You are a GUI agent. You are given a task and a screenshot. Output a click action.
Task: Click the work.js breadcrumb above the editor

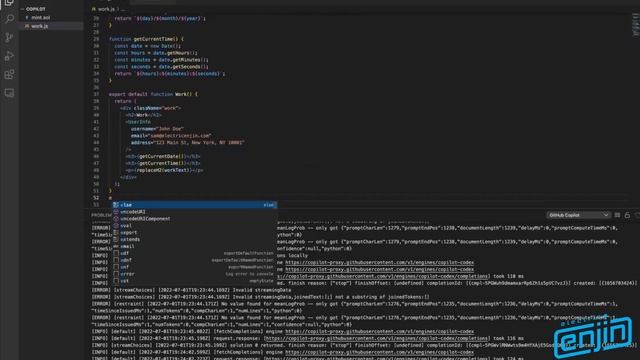click(x=106, y=9)
